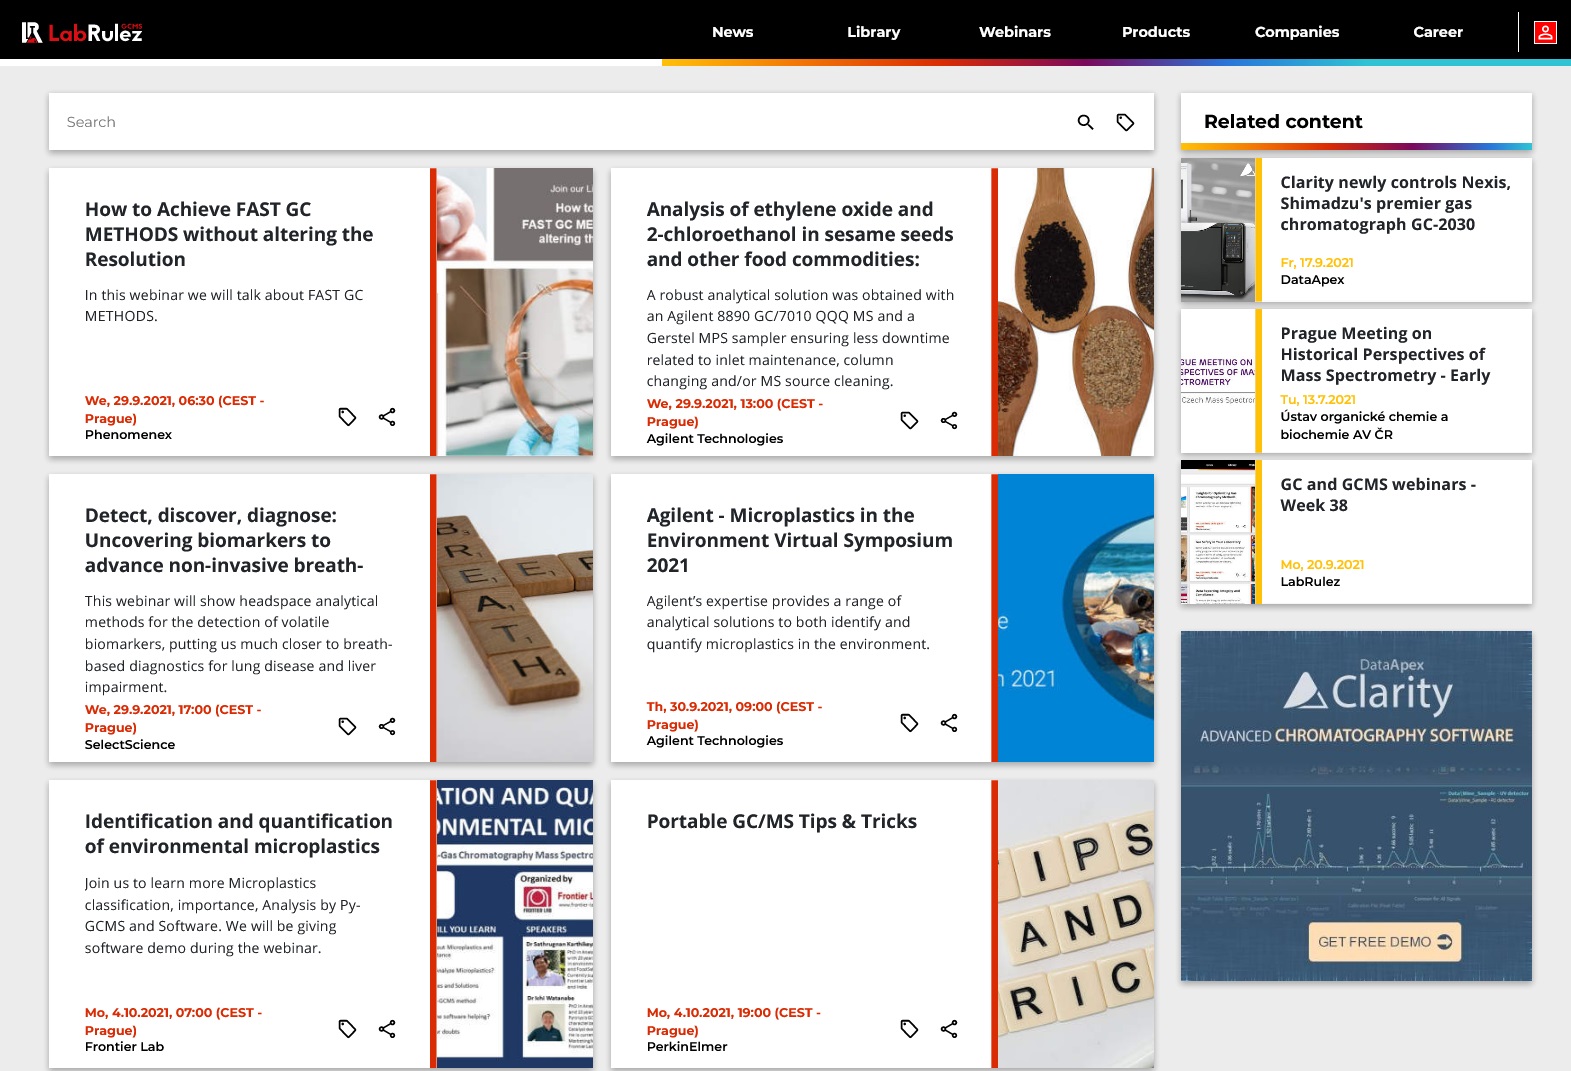Click the Prague Meeting thumbnail image
The height and width of the screenshot is (1071, 1571).
tap(1217, 381)
